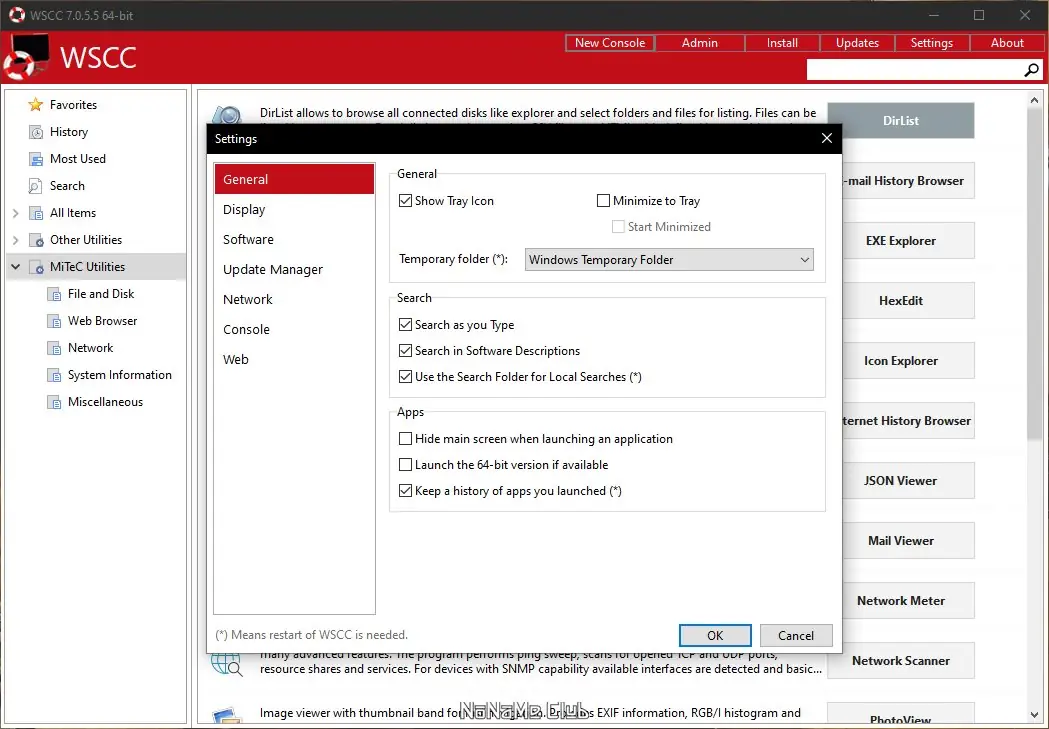Enable Hide main screen when launching application
Screen dimensions: 1049x729
tap(405, 439)
